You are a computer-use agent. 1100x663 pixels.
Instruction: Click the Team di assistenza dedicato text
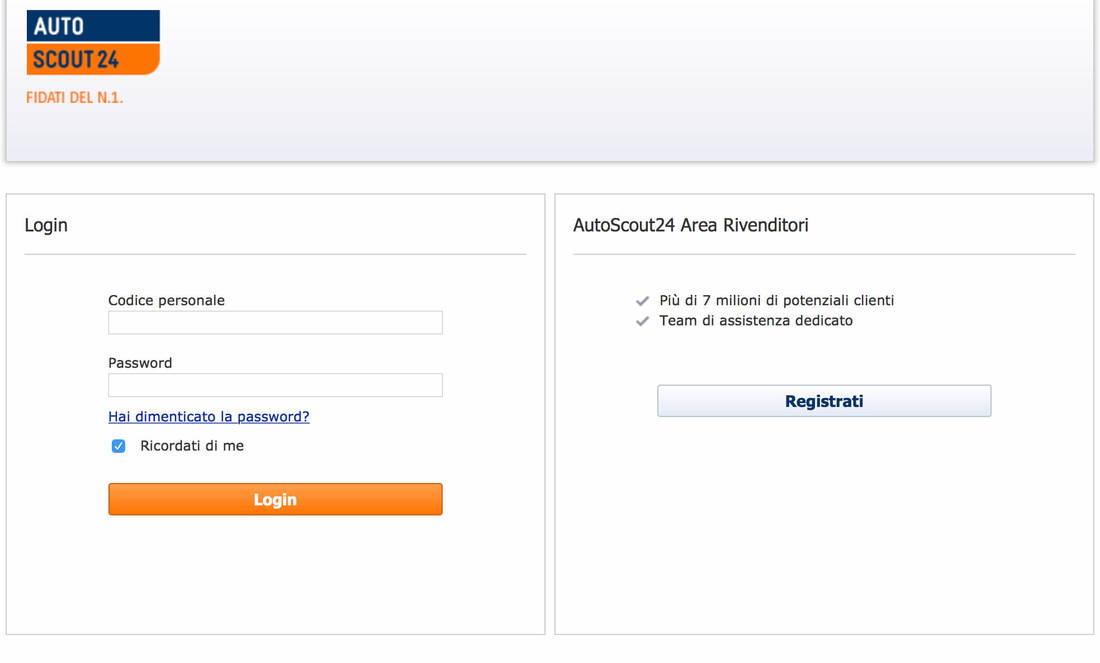pyautogui.click(x=756, y=321)
